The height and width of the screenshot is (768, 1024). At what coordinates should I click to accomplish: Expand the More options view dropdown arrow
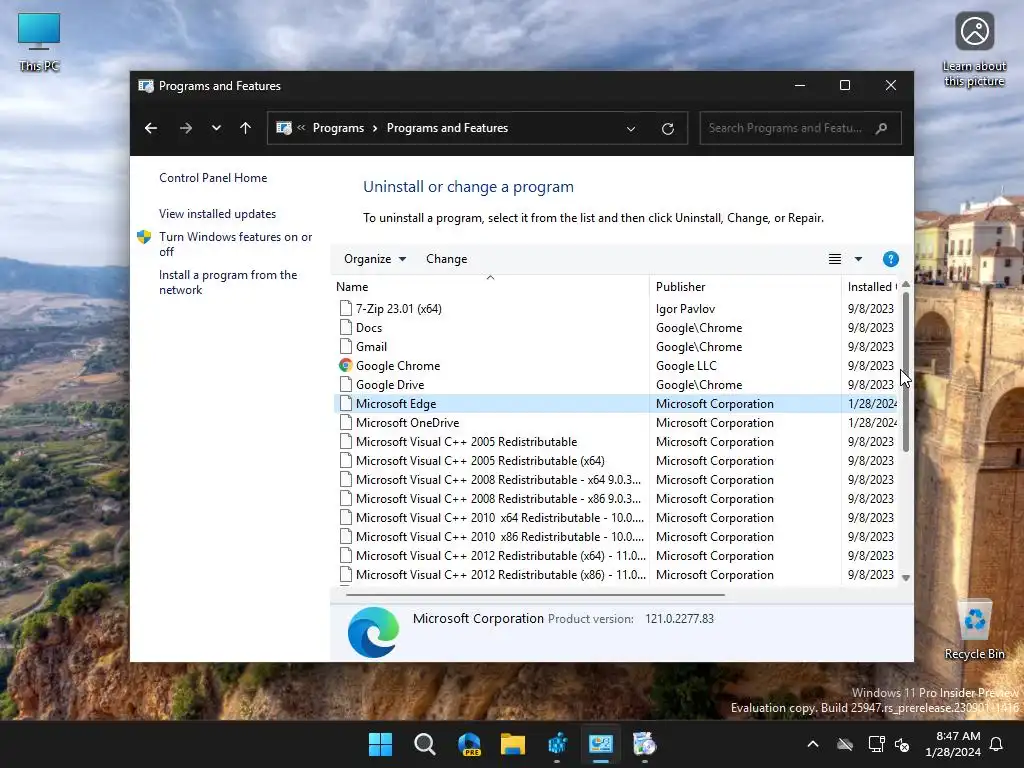pyautogui.click(x=859, y=259)
